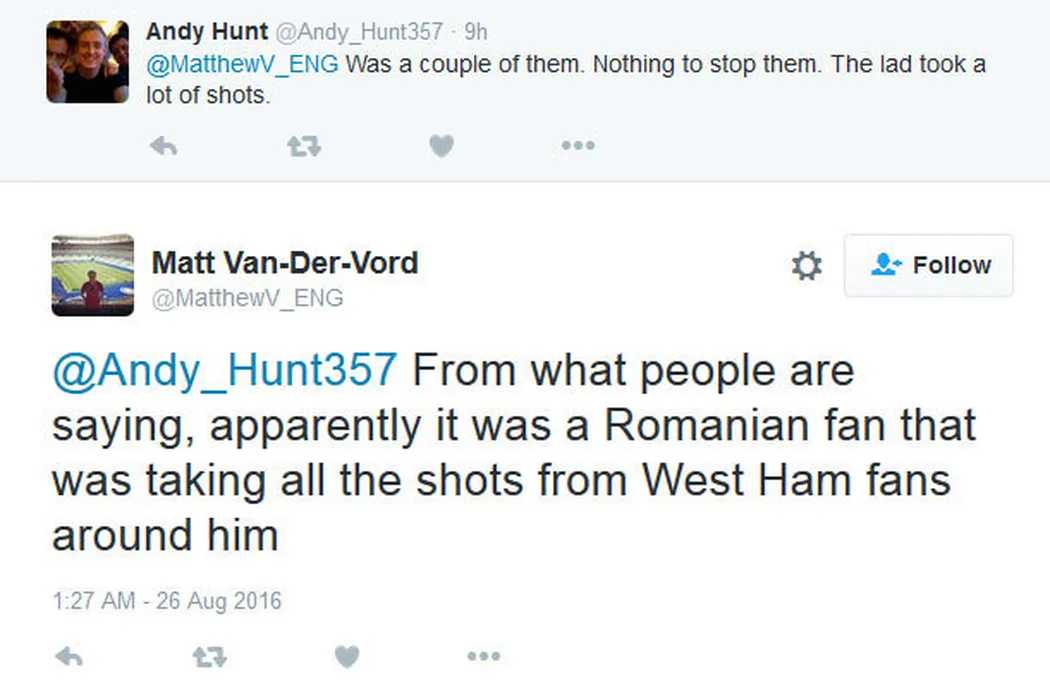Reply to Andy Hunt's tweet
The image size is (1050, 700).
[x=163, y=146]
